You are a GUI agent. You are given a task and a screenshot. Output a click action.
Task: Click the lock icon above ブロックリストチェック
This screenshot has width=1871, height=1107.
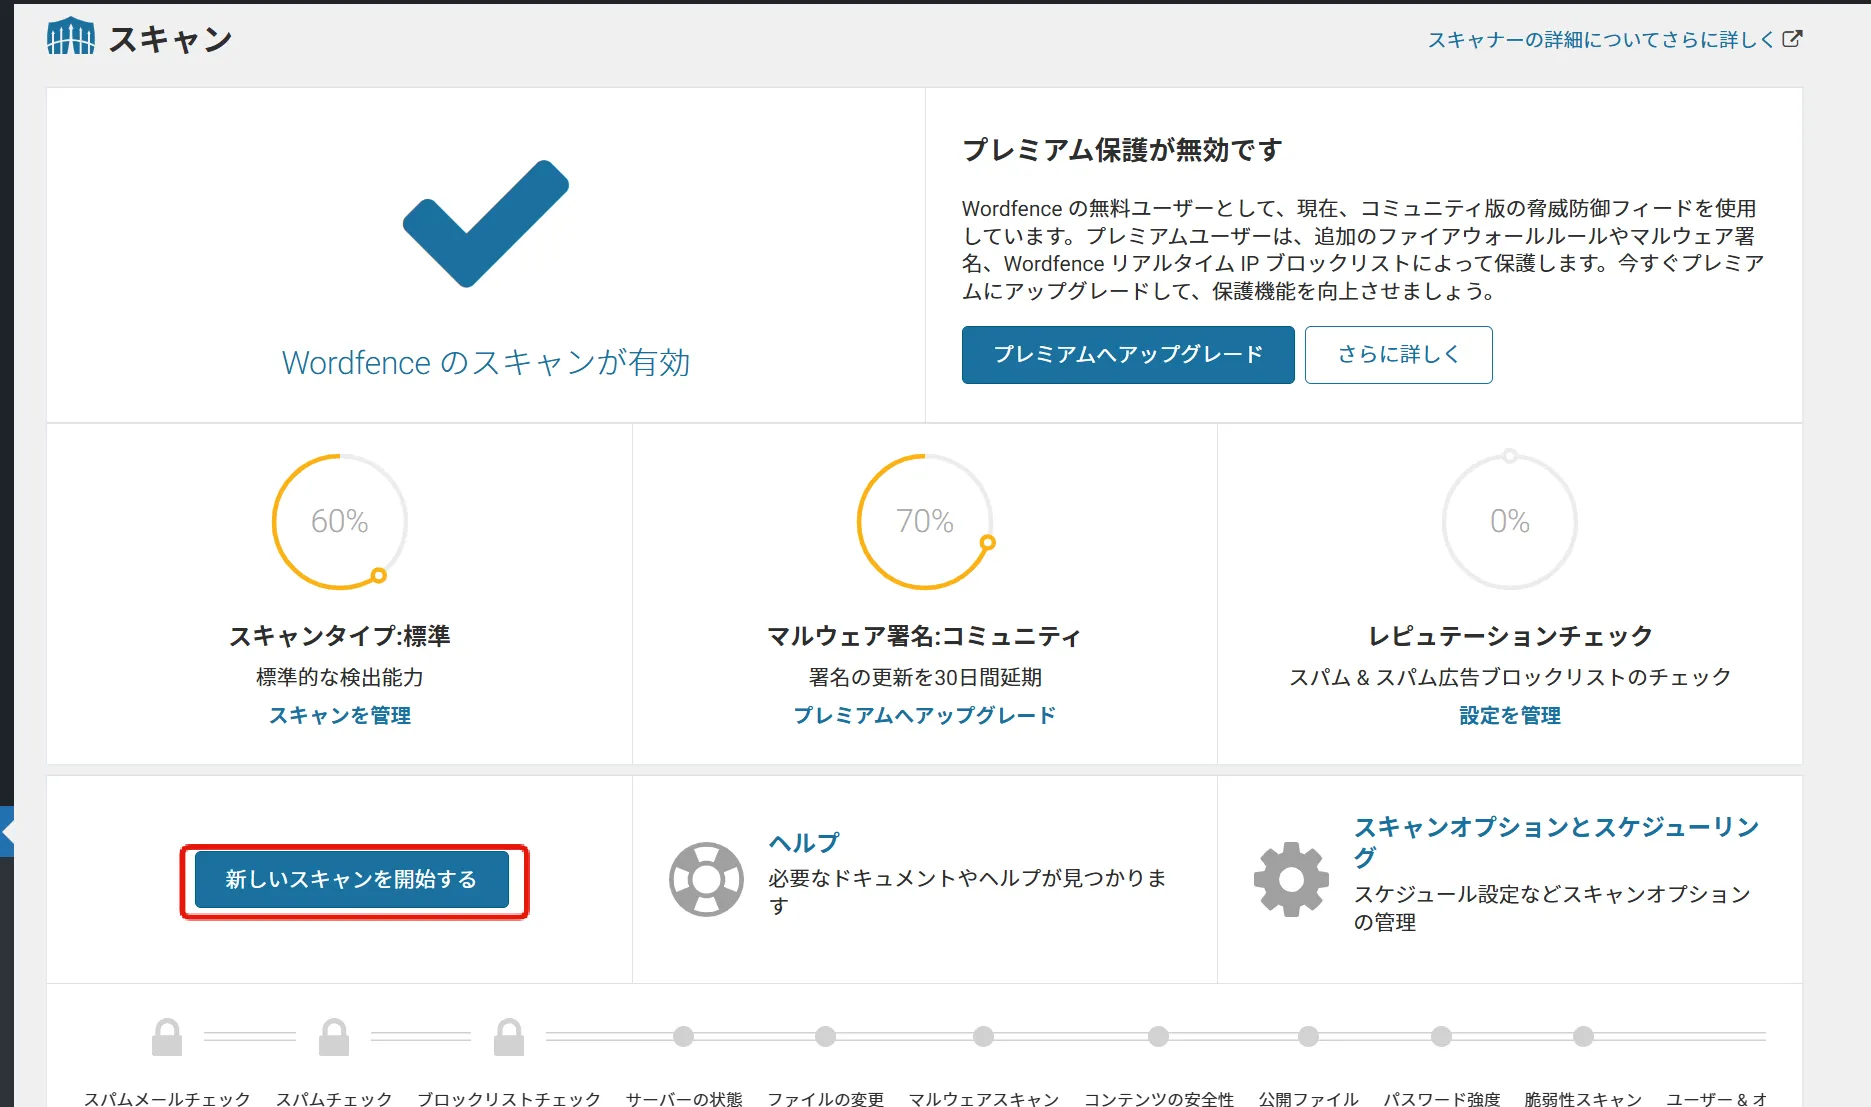[x=509, y=1037]
